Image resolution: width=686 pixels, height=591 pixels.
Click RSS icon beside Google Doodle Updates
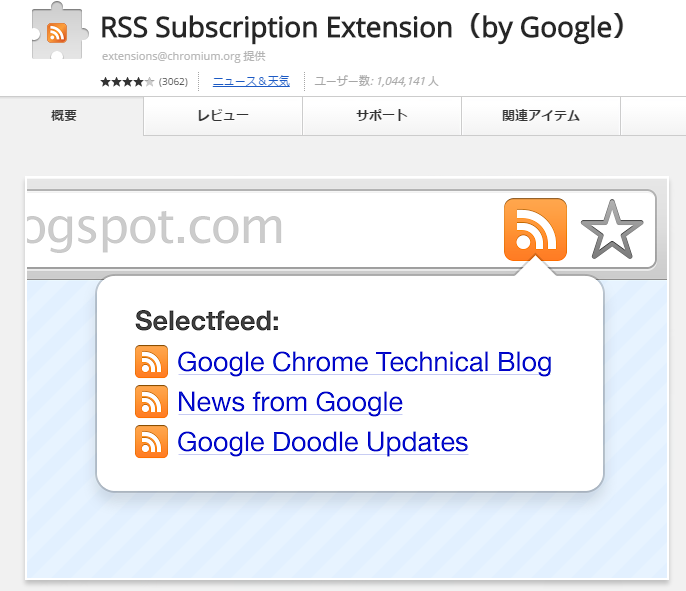151,441
